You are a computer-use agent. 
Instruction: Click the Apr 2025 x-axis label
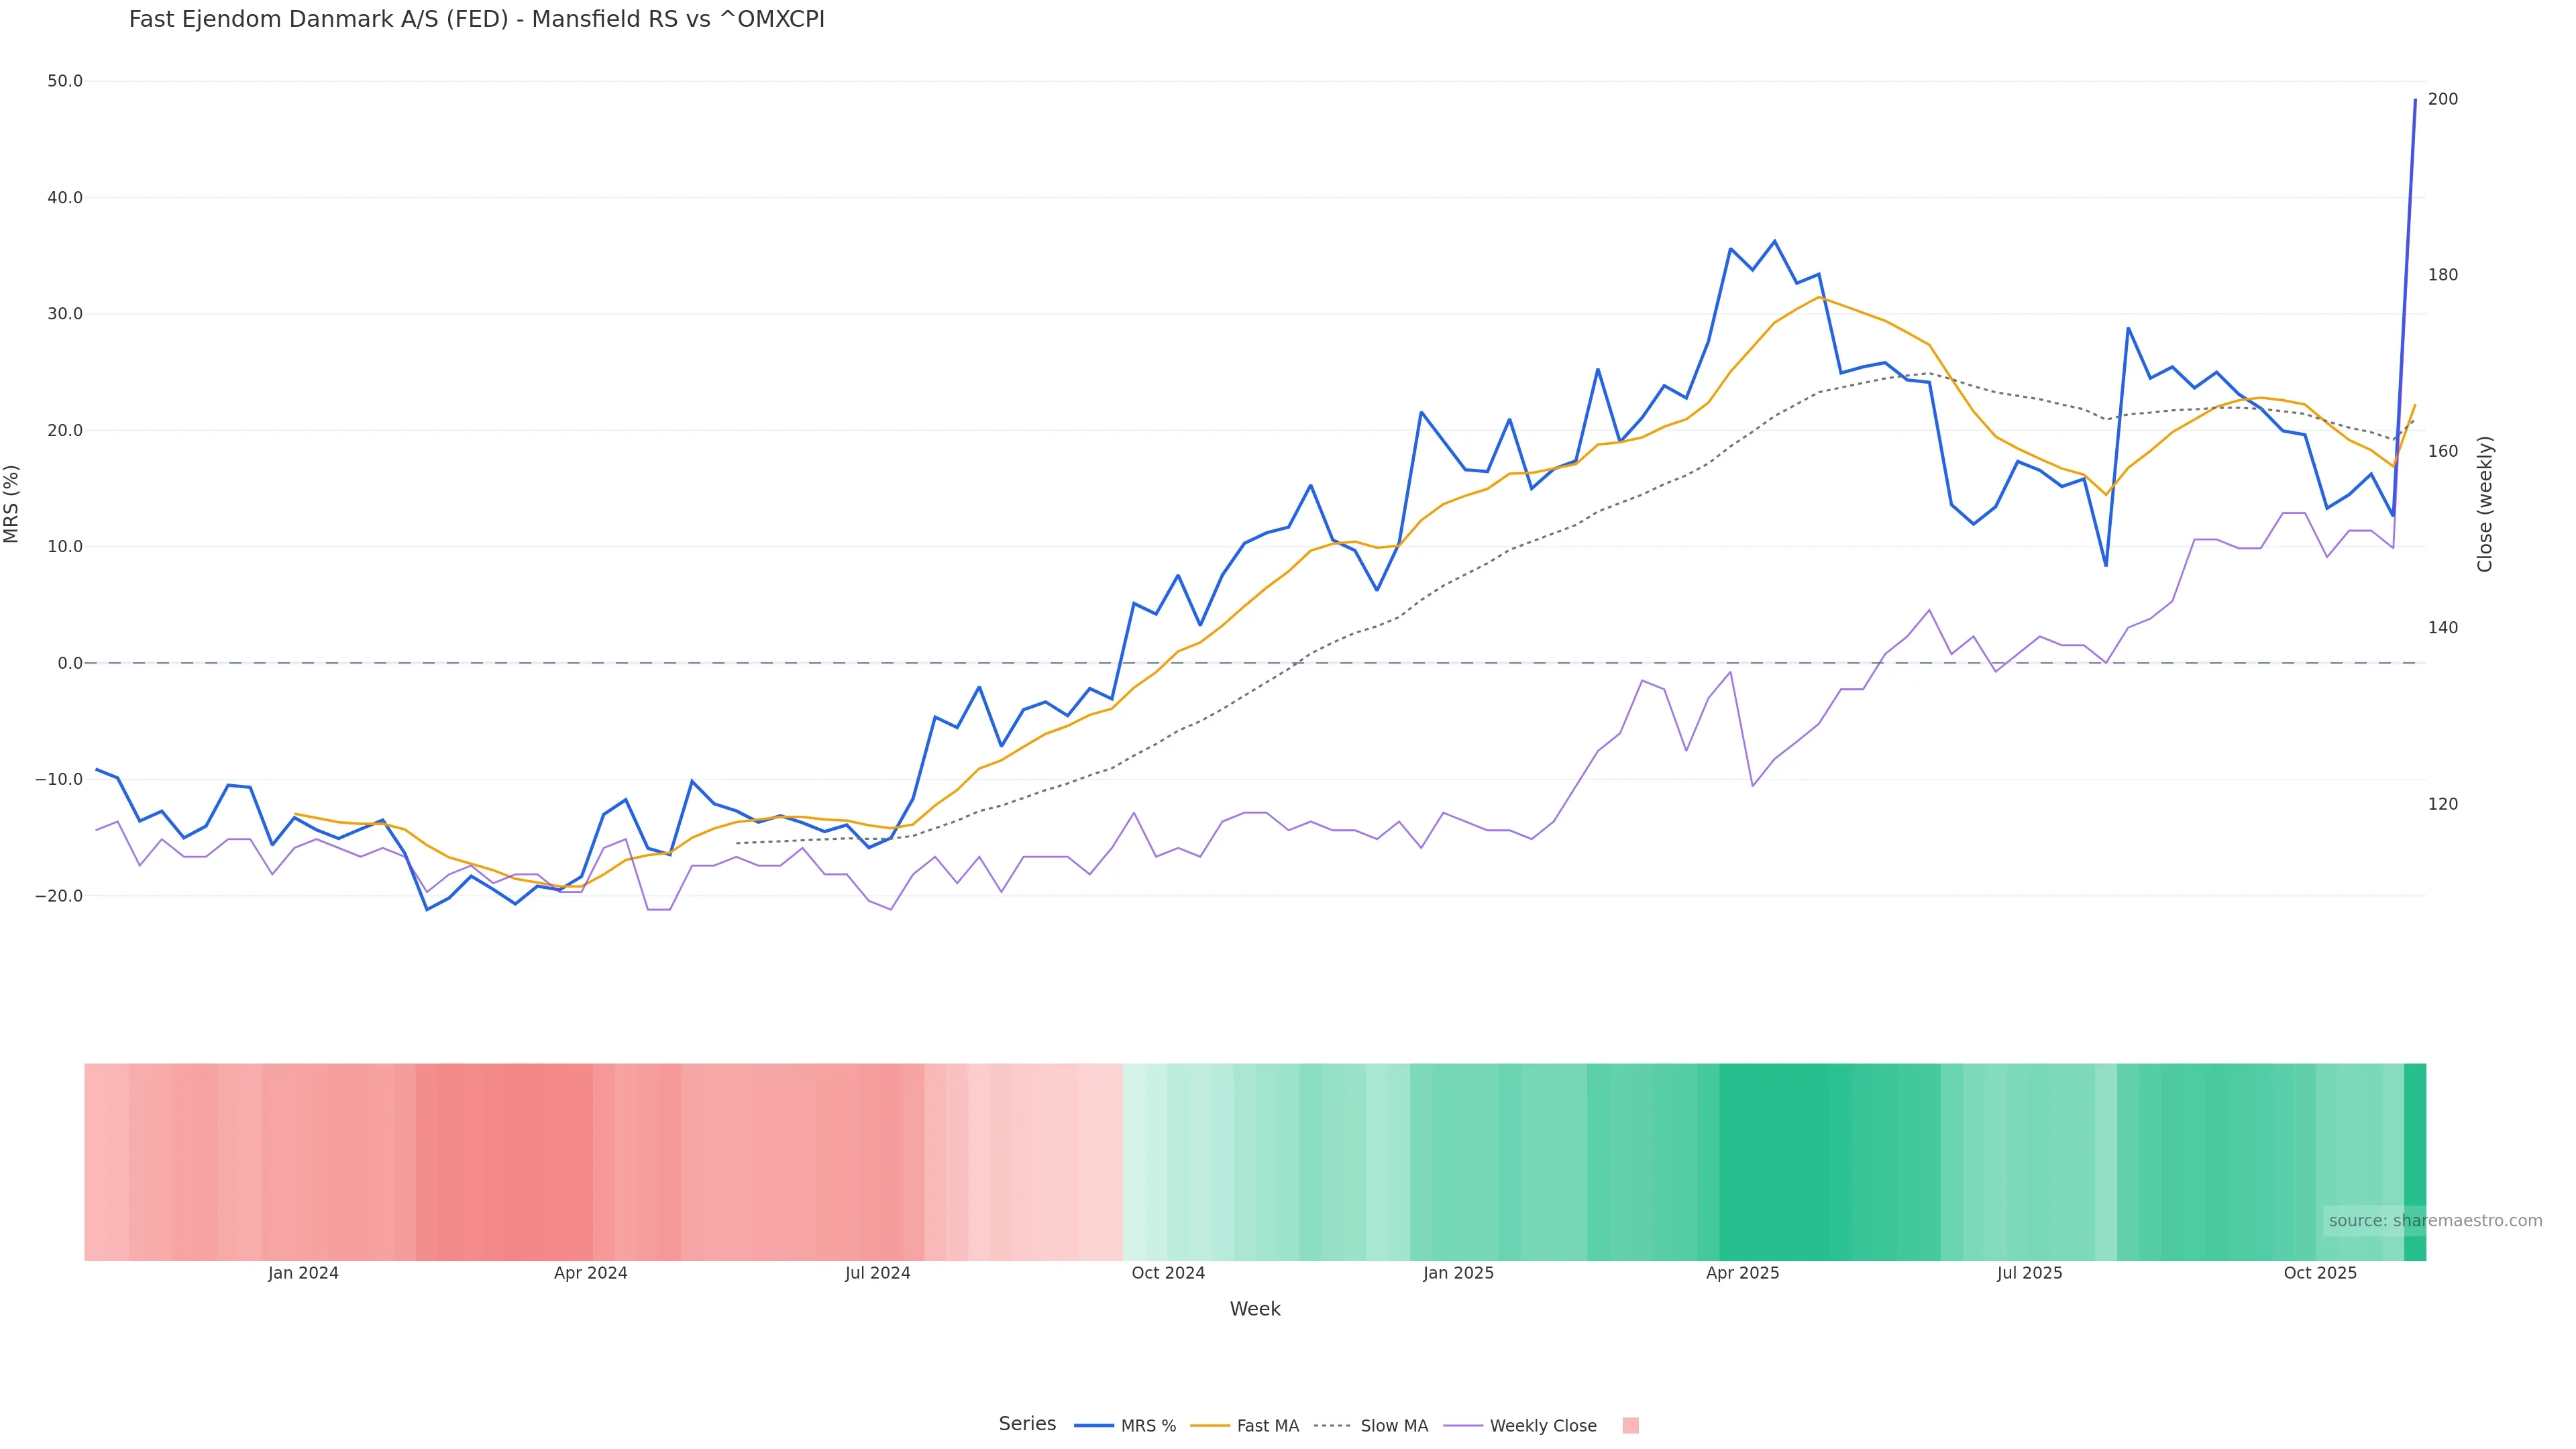coord(1742,1274)
